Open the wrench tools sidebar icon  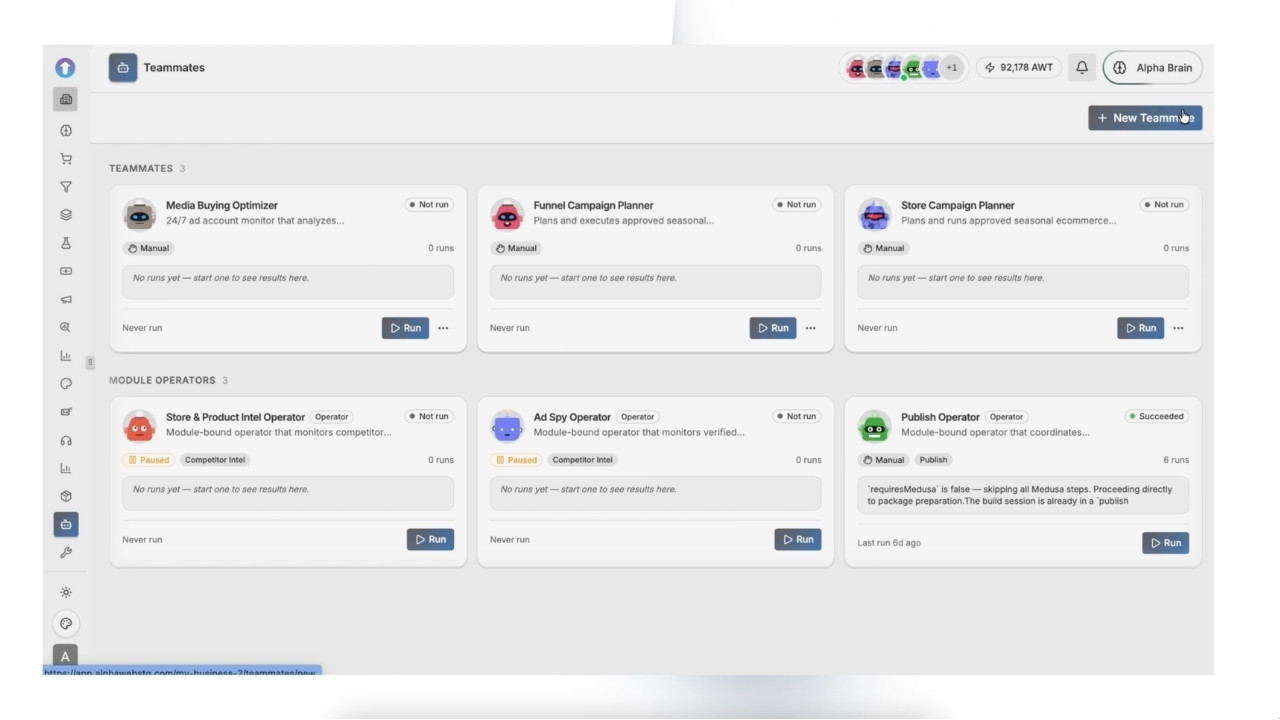66,552
